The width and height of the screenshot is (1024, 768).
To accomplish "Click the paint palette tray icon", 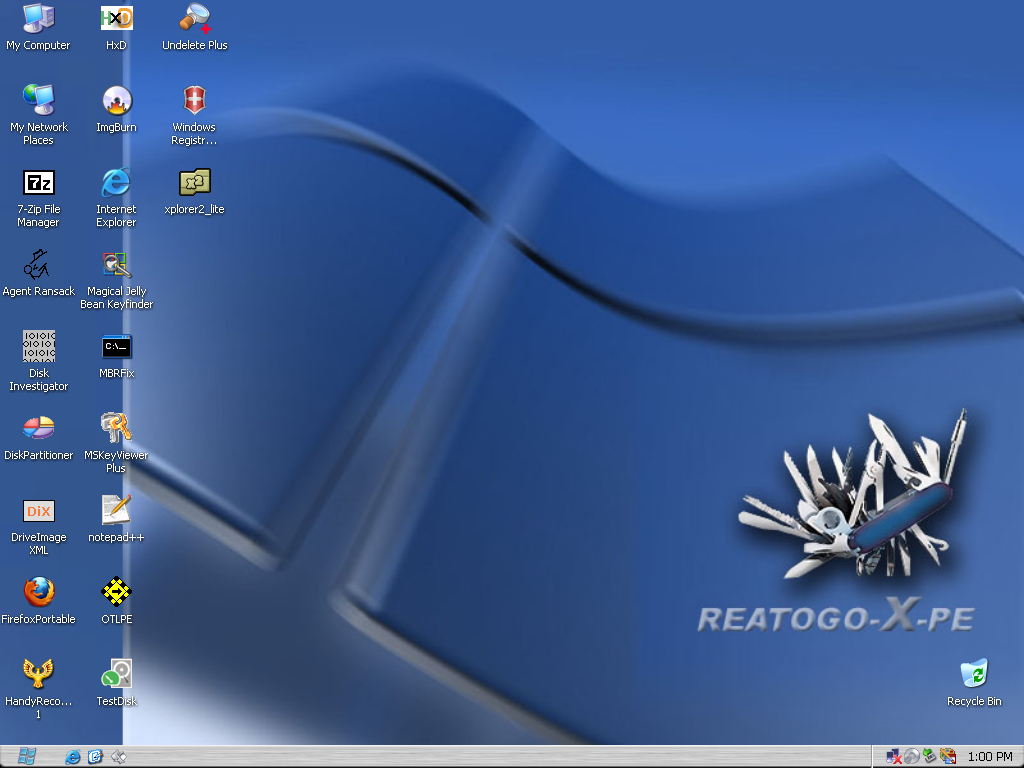I will tap(948, 757).
